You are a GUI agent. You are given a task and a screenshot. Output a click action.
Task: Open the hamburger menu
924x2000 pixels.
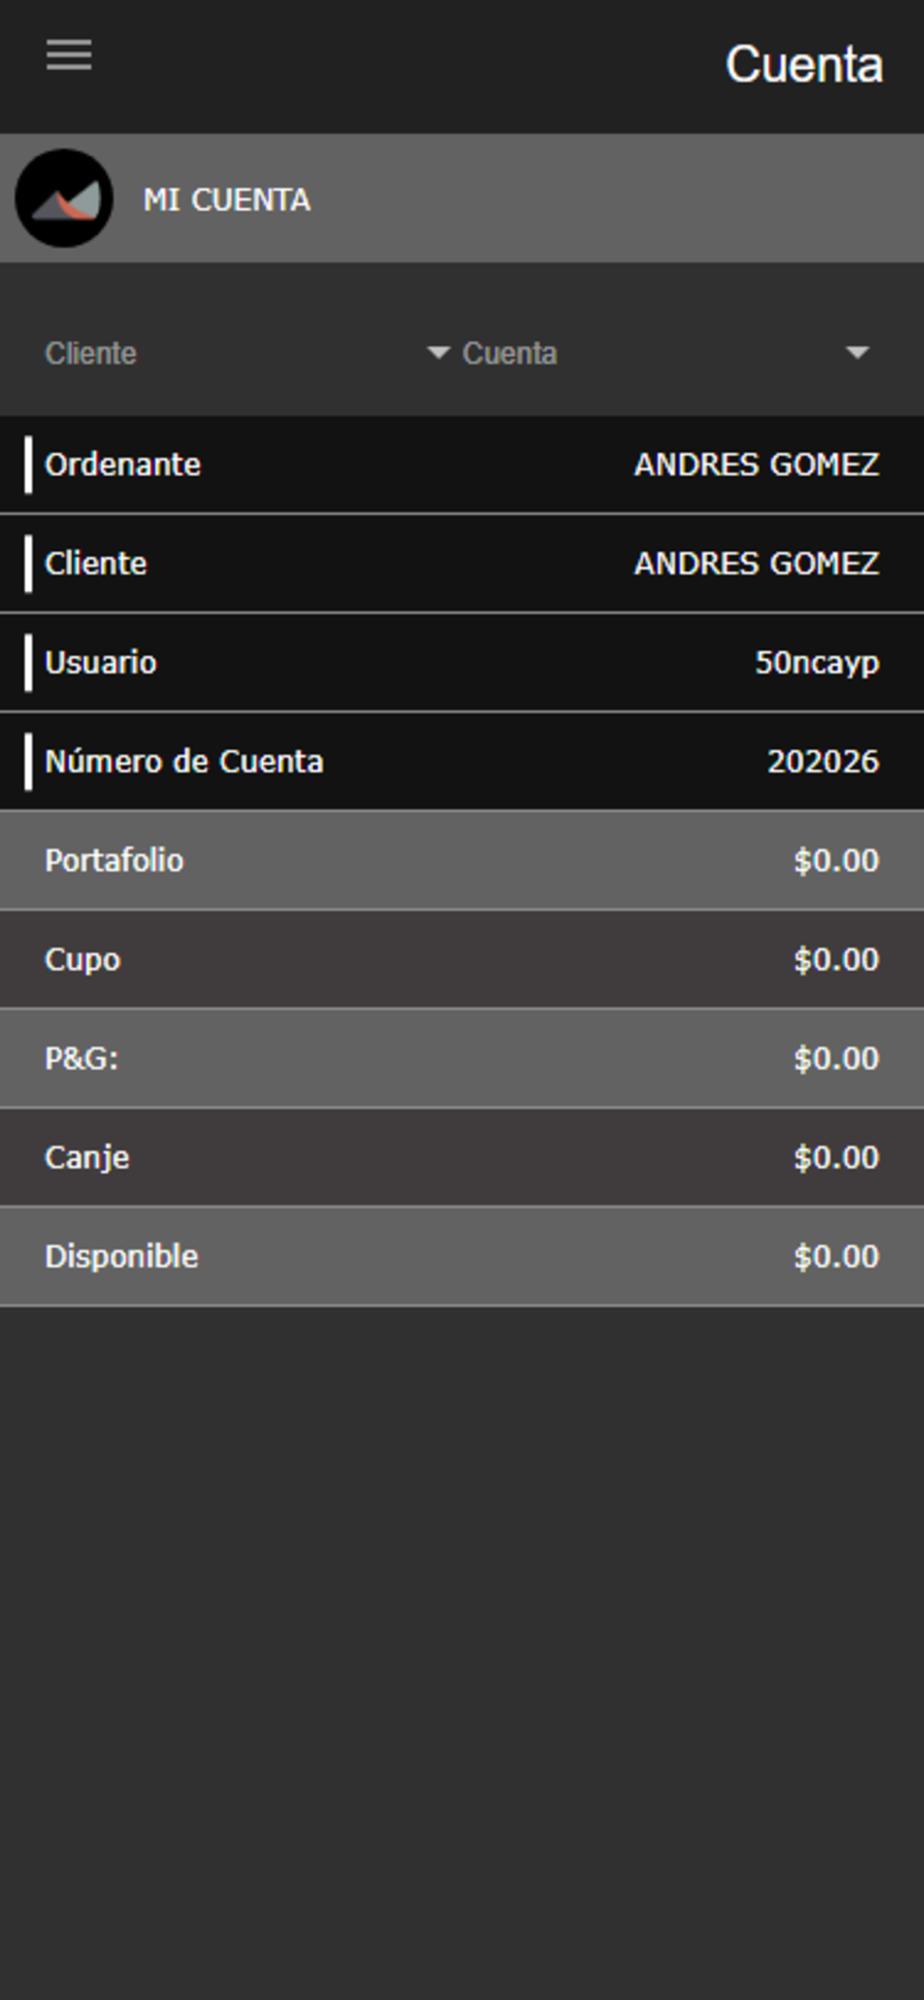point(69,55)
